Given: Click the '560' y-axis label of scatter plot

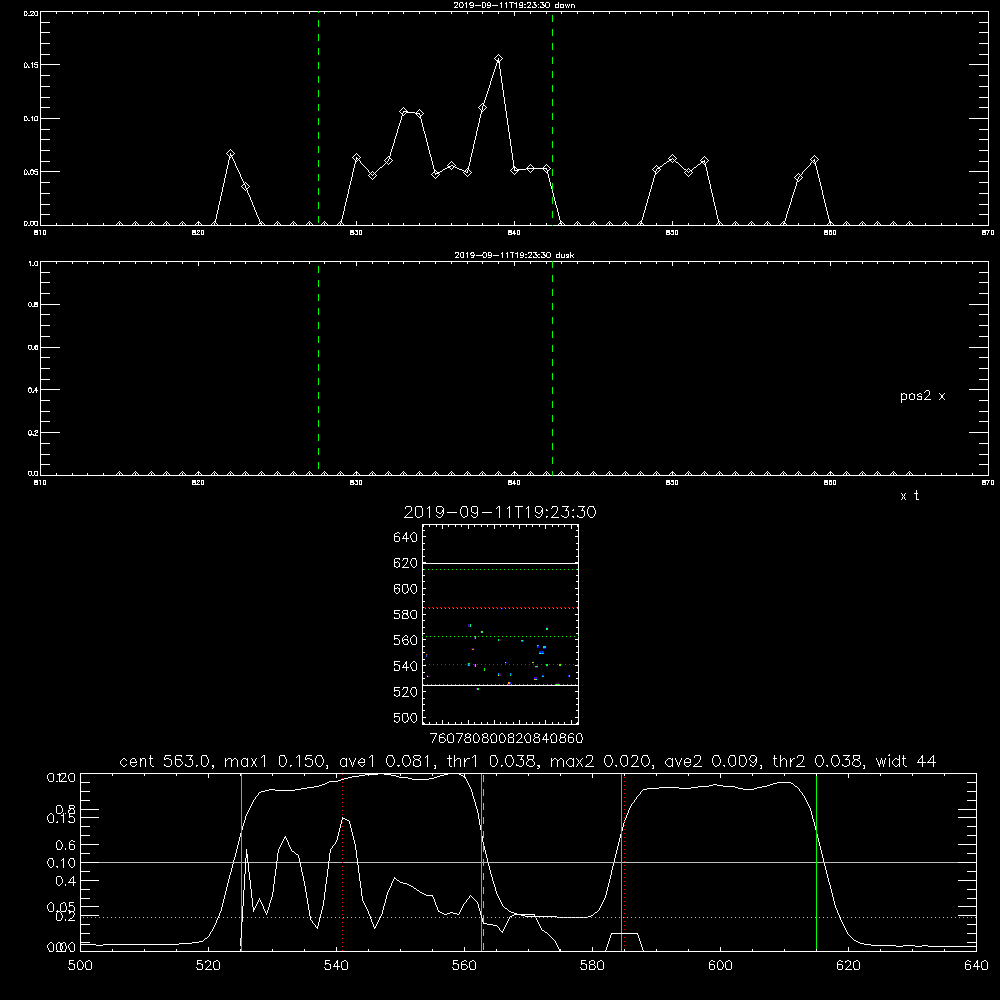Looking at the screenshot, I should coord(406,640).
